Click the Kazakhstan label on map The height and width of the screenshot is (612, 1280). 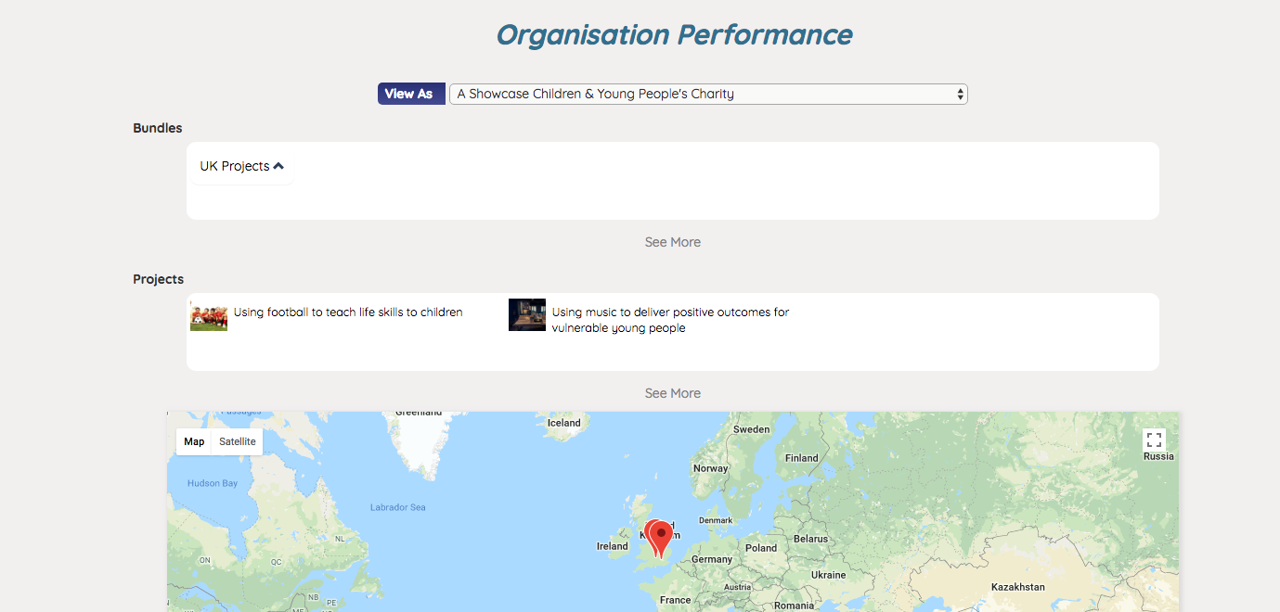[x=1018, y=587]
